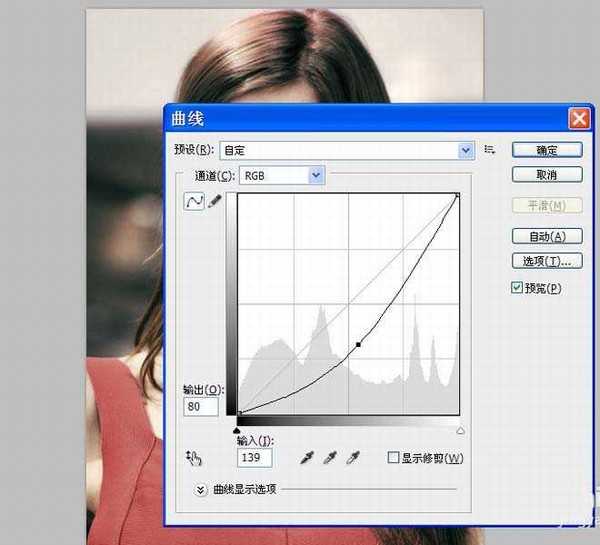Enable the 显示修剪 checkbox

coord(393,458)
